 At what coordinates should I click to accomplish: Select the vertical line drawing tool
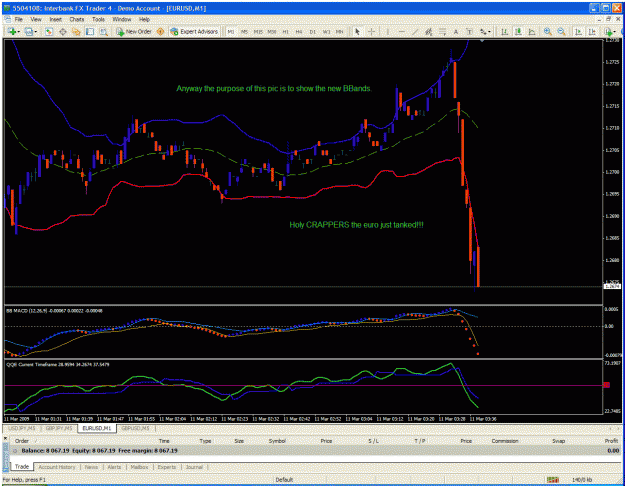pos(387,31)
